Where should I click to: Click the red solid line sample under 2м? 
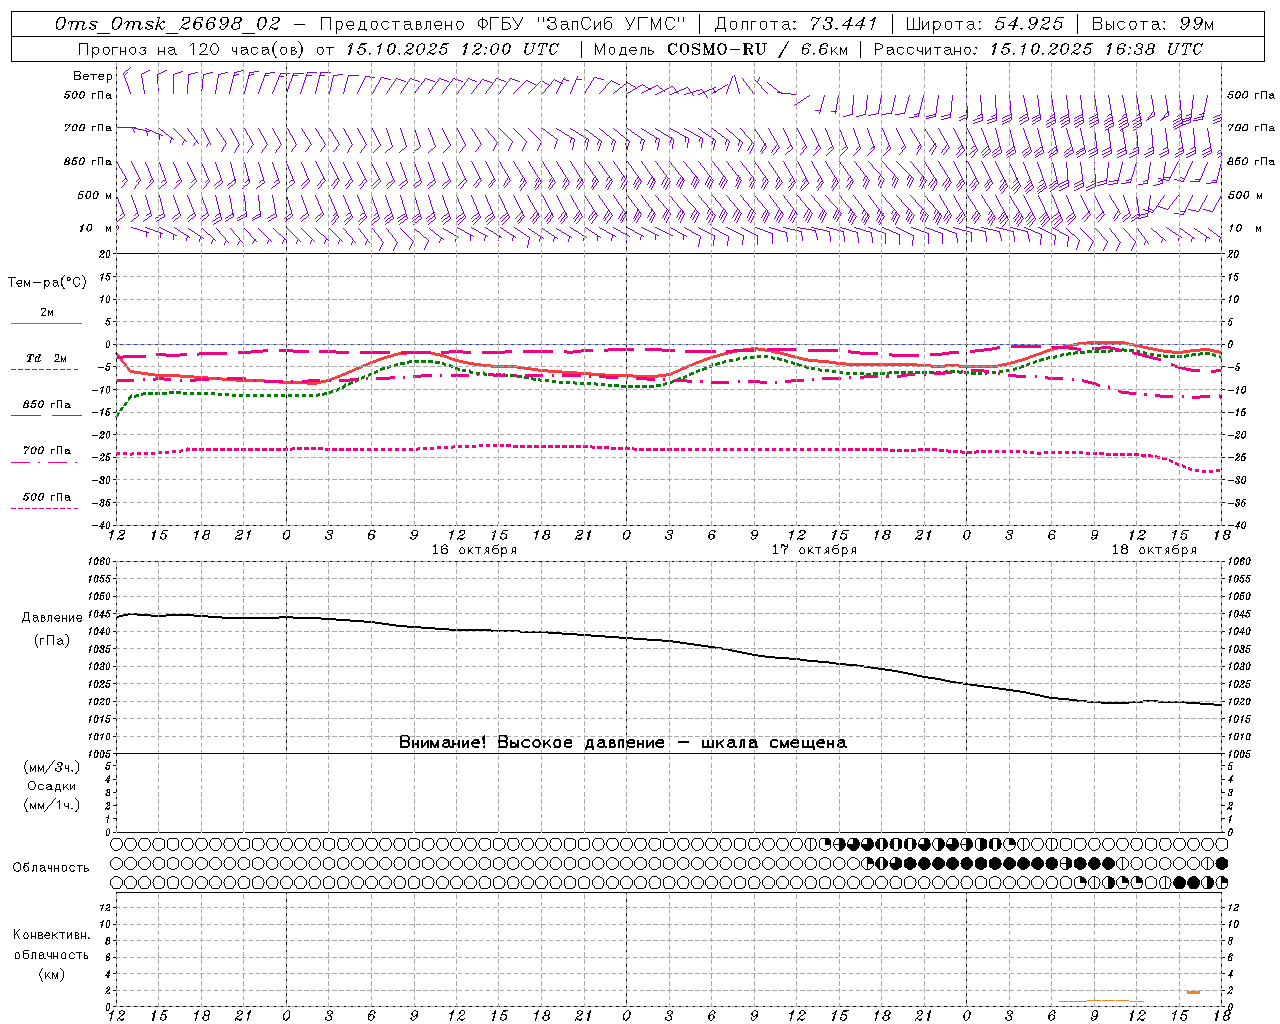coord(46,324)
